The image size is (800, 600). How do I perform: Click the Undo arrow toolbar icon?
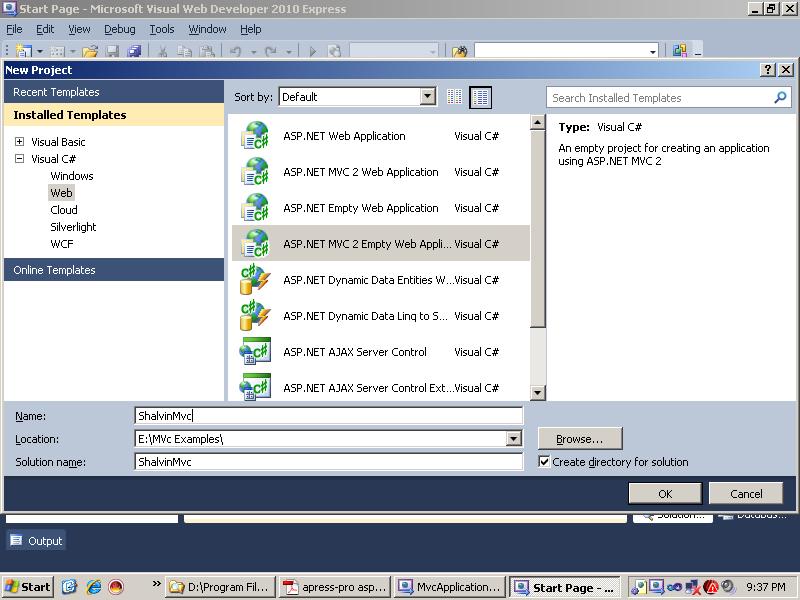(236, 51)
